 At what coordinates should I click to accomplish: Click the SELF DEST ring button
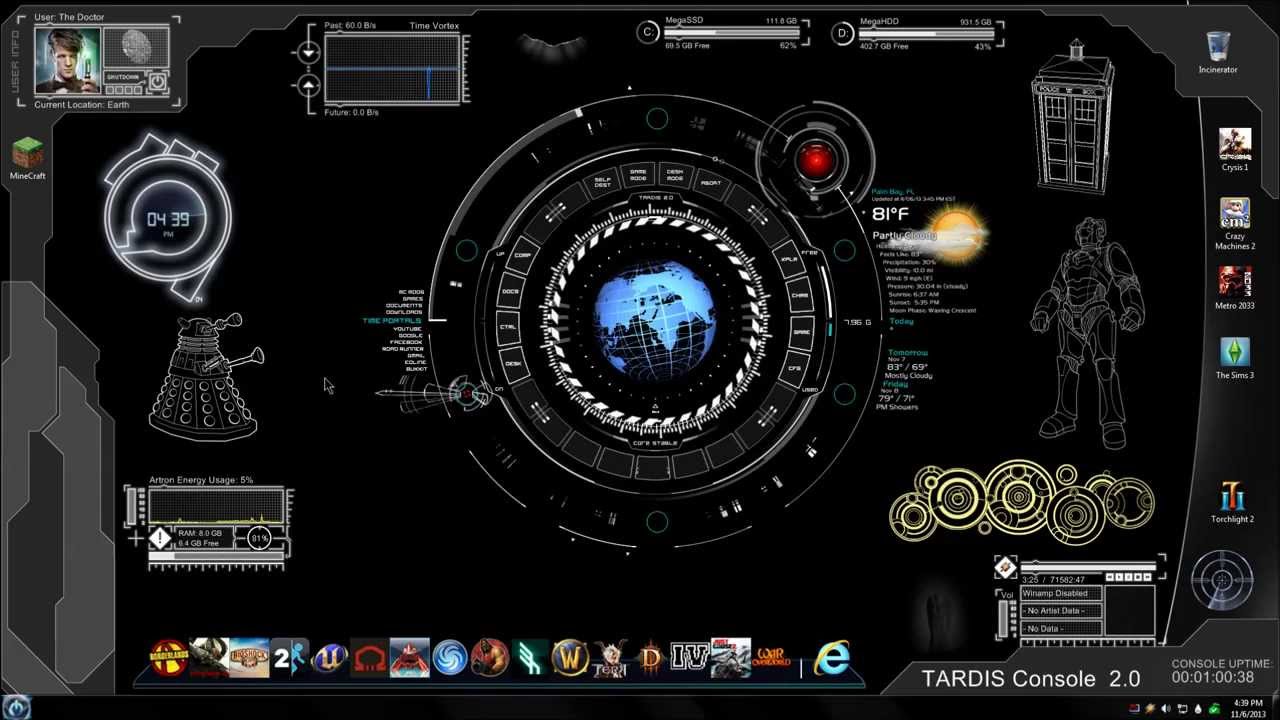coord(602,183)
